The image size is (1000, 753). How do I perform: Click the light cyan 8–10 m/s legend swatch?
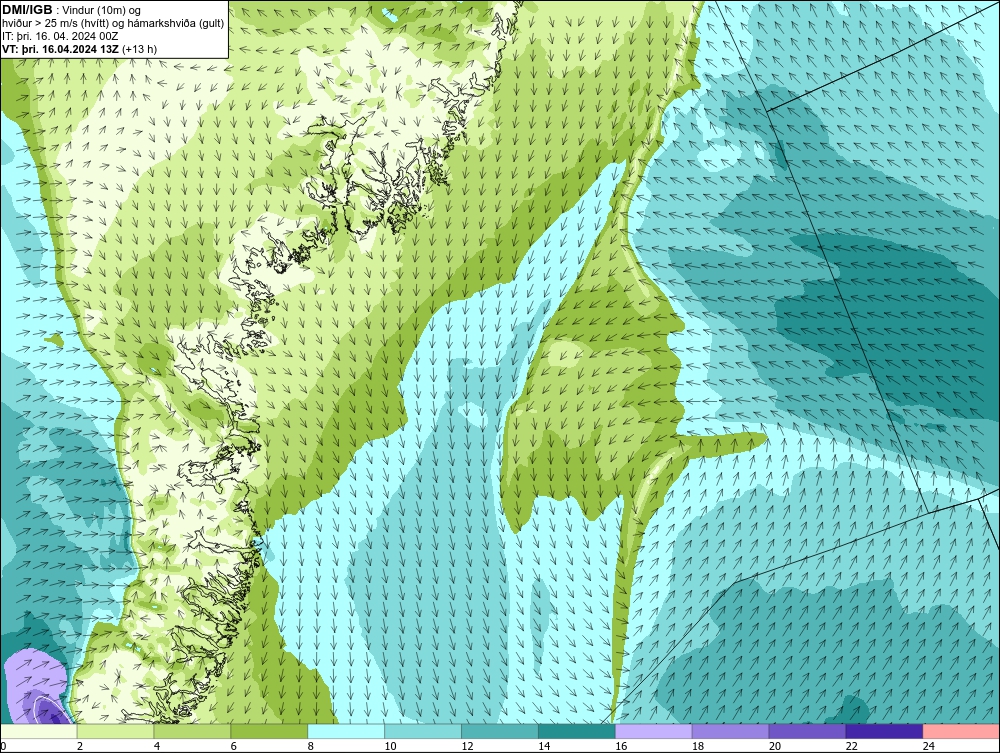[346, 731]
